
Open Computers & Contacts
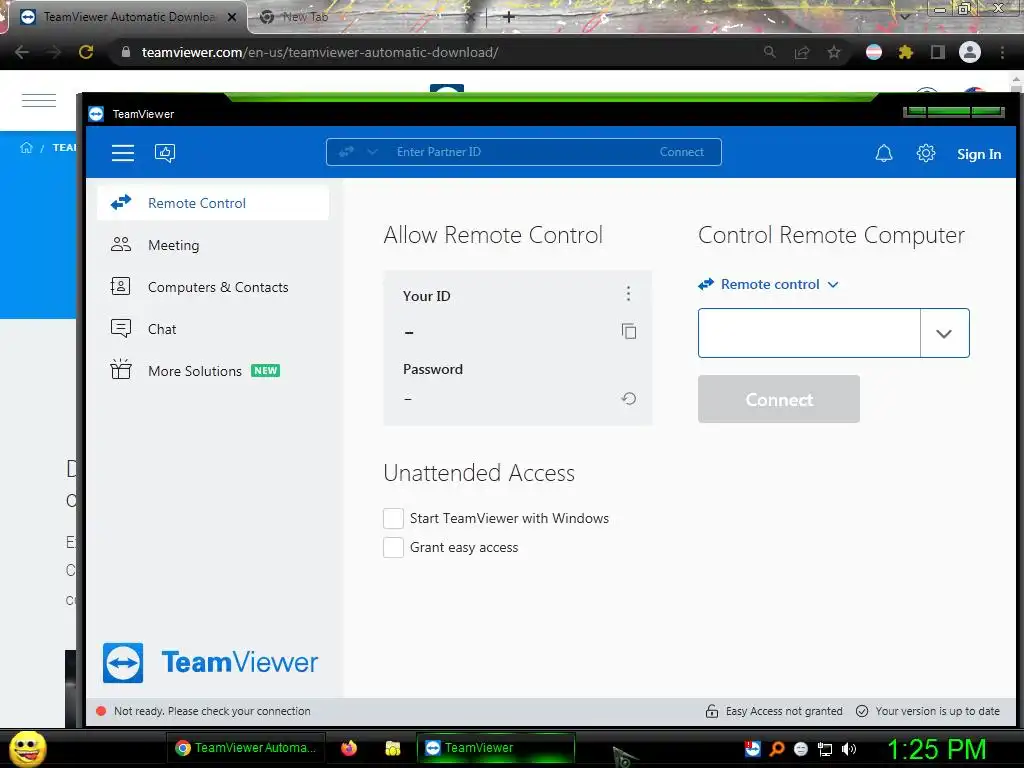tap(213, 287)
